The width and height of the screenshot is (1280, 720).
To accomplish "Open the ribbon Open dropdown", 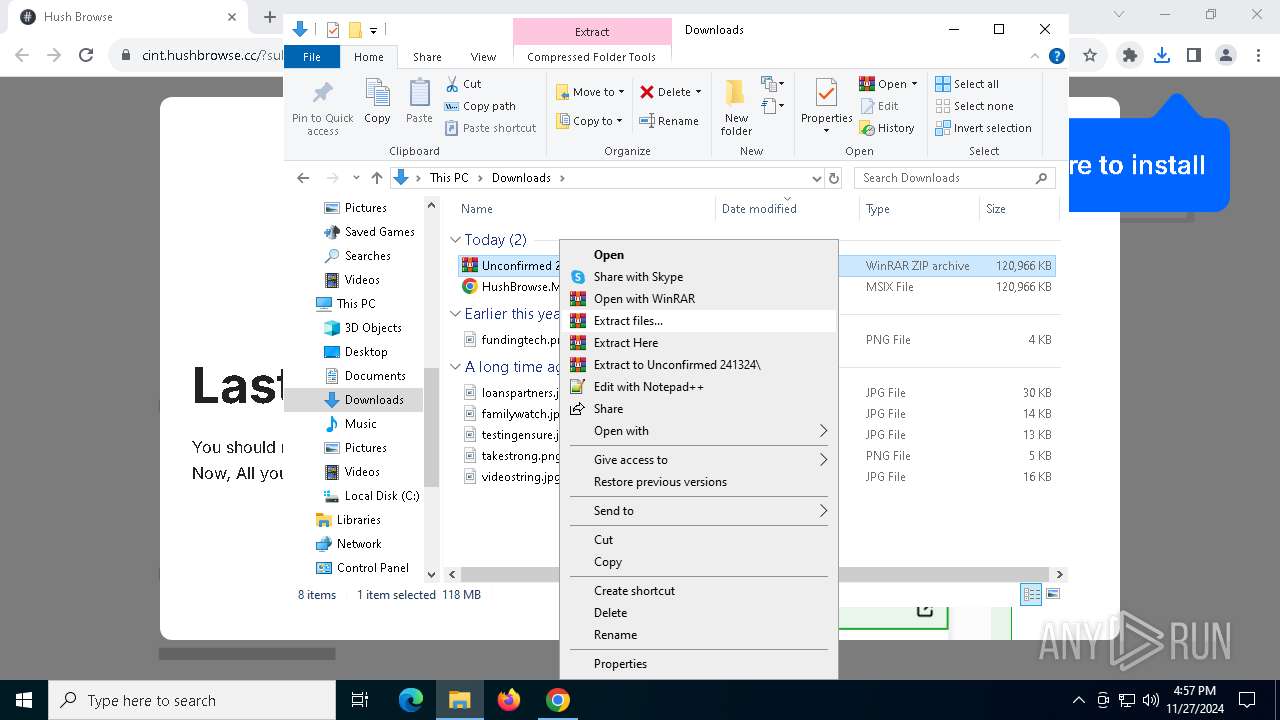I will (x=888, y=84).
